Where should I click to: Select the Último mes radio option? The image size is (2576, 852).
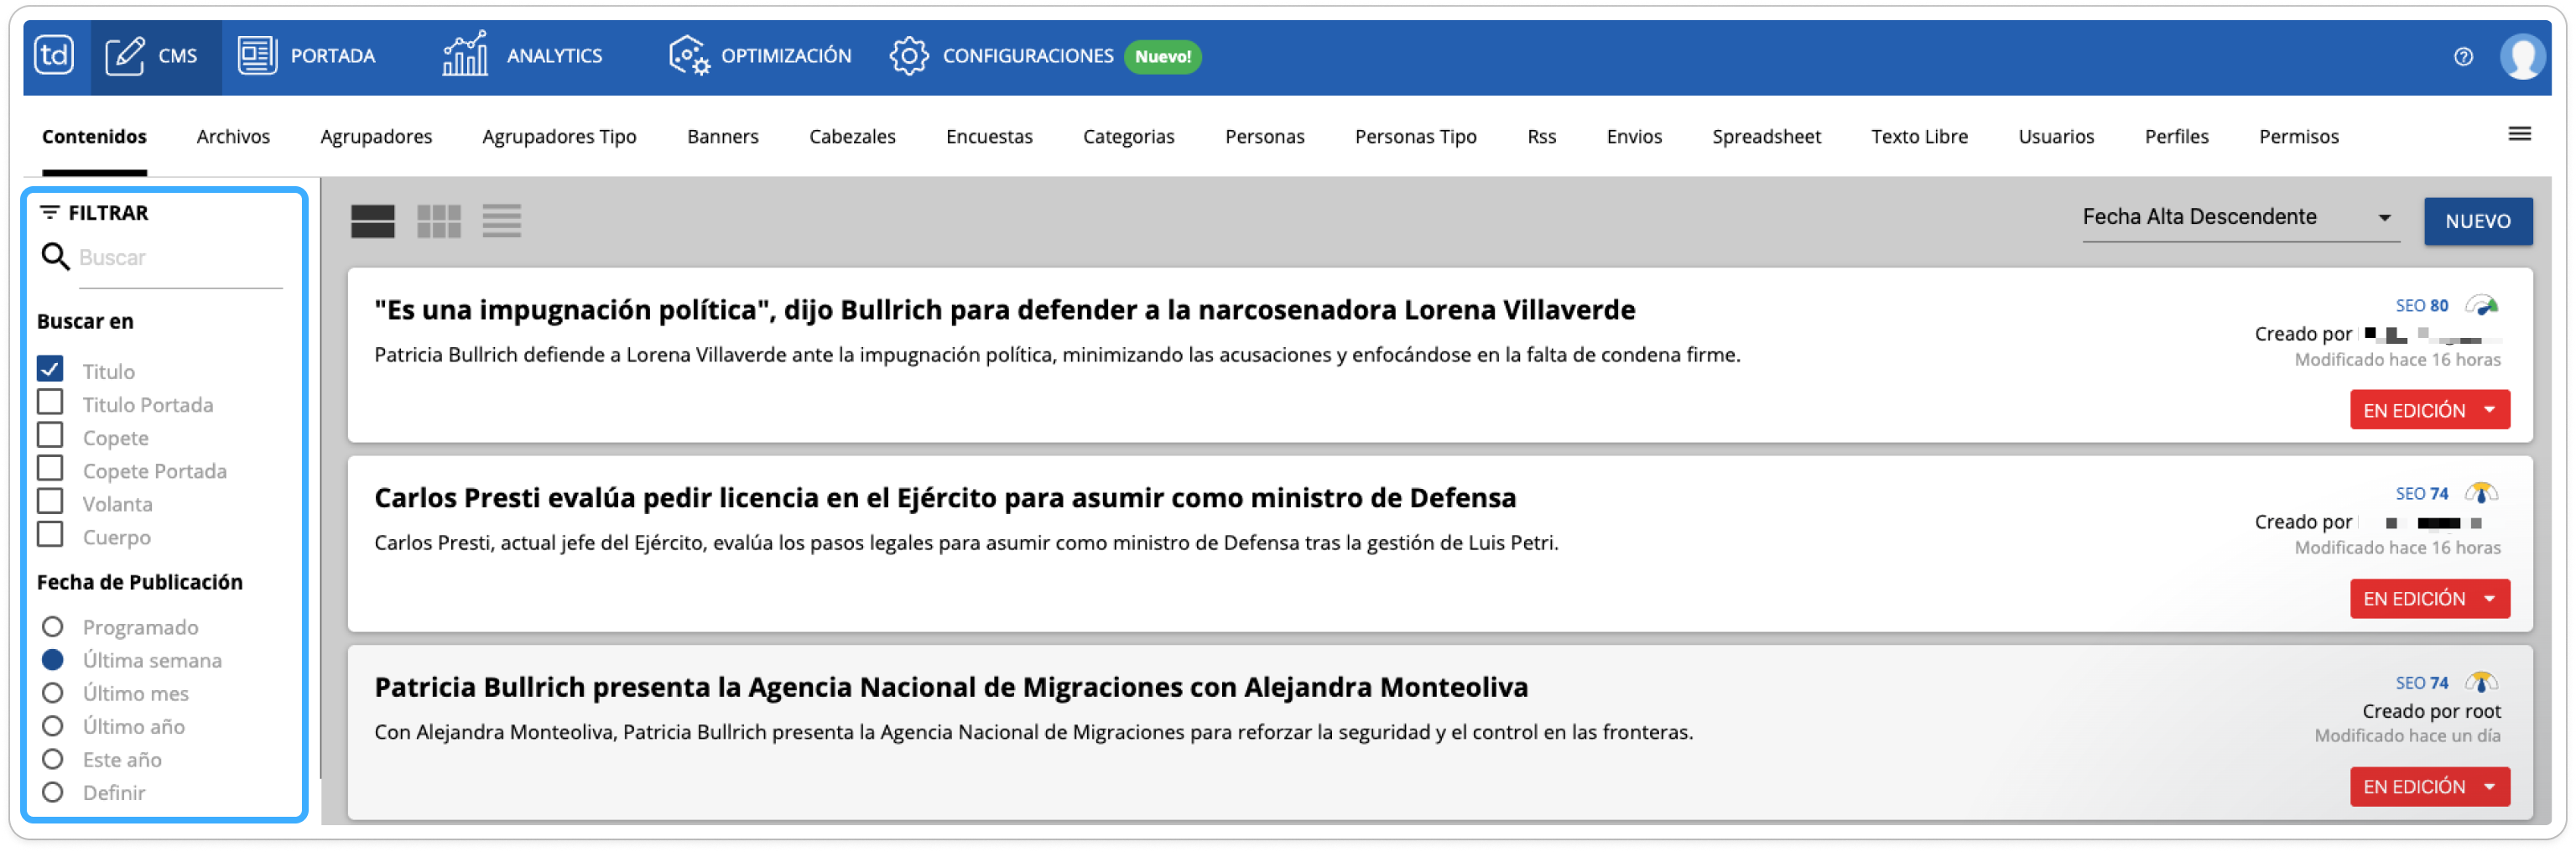click(53, 693)
